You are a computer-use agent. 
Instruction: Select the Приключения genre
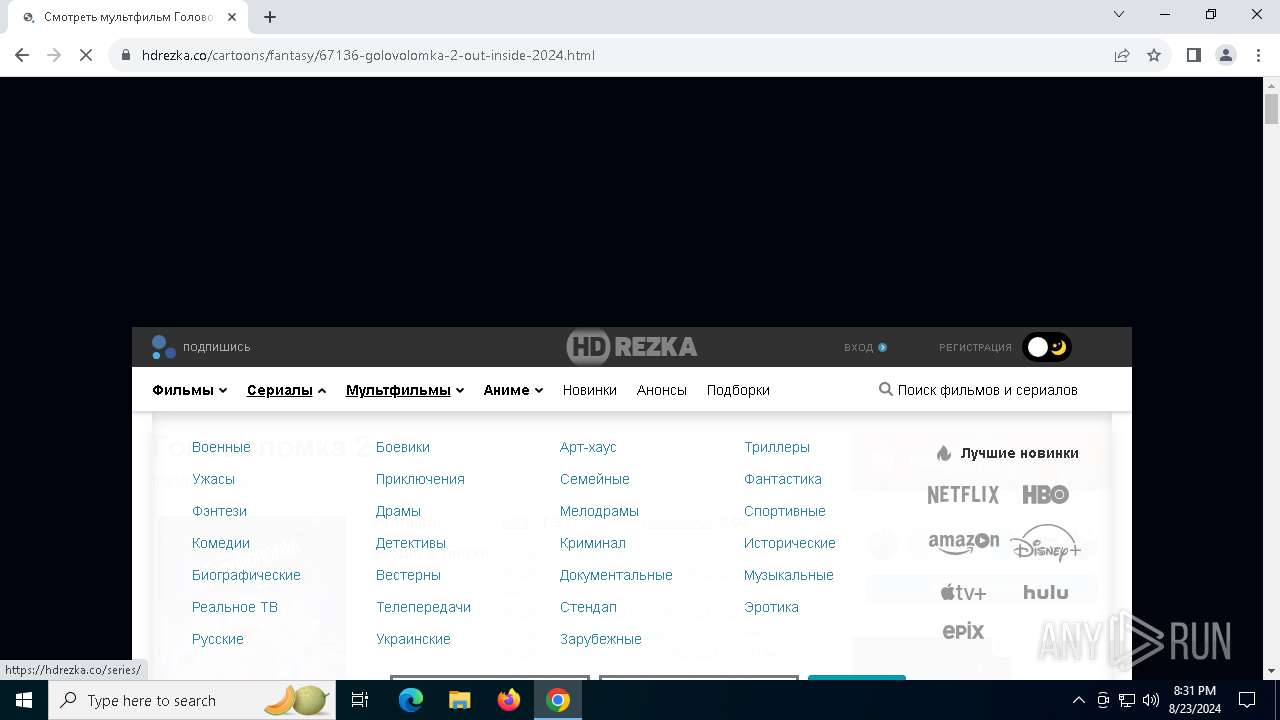420,479
